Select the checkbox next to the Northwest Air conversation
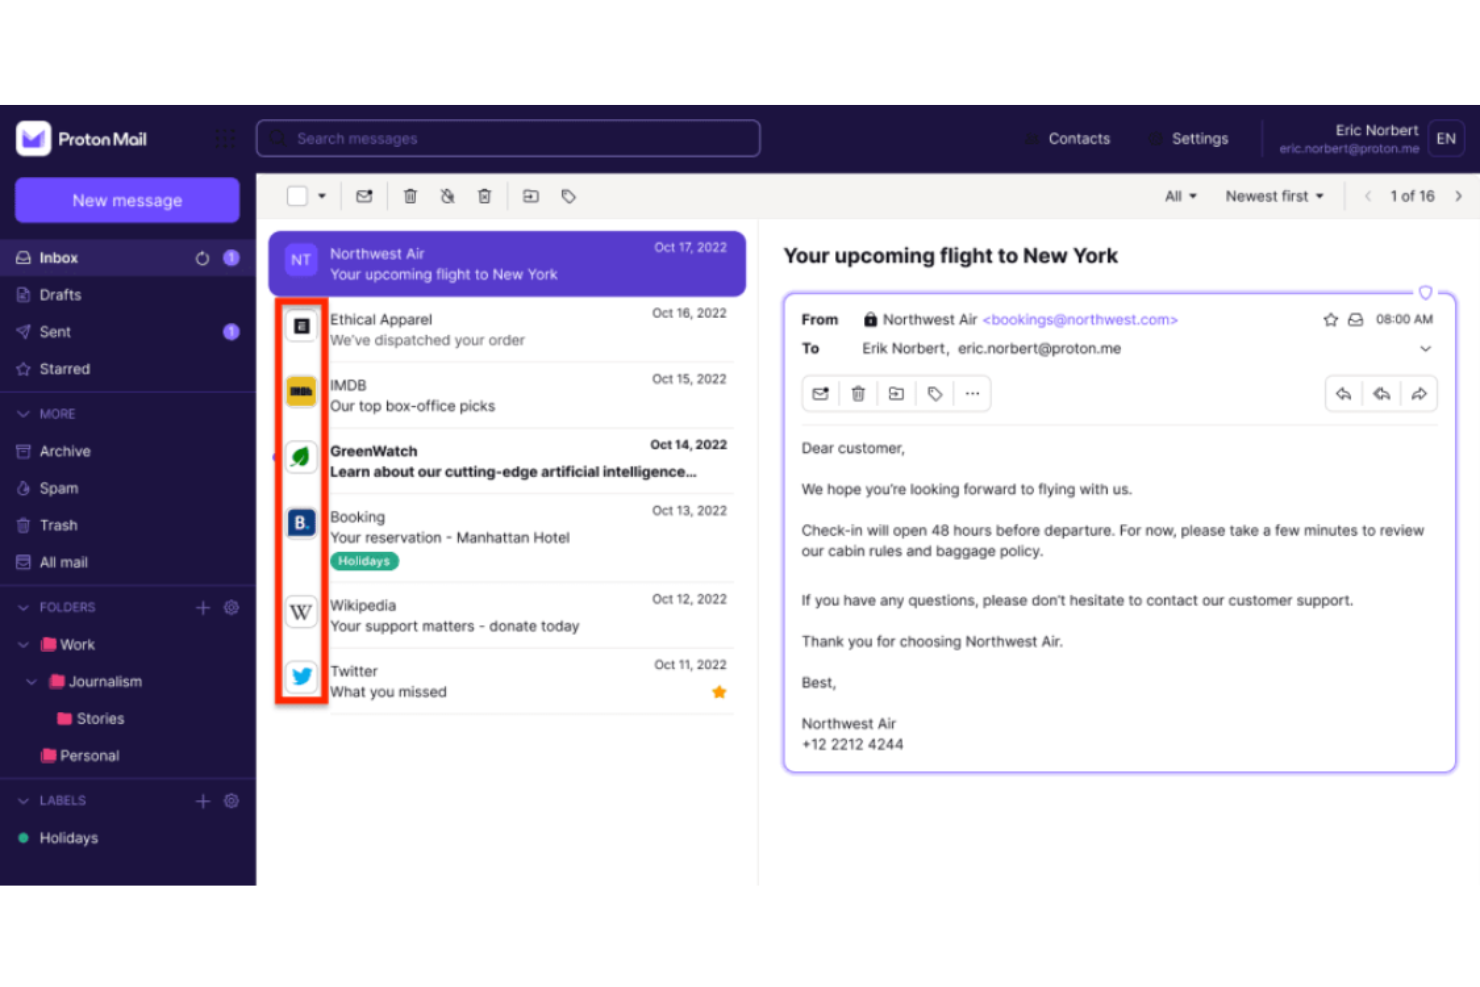This screenshot has height=987, width=1480. 301,260
